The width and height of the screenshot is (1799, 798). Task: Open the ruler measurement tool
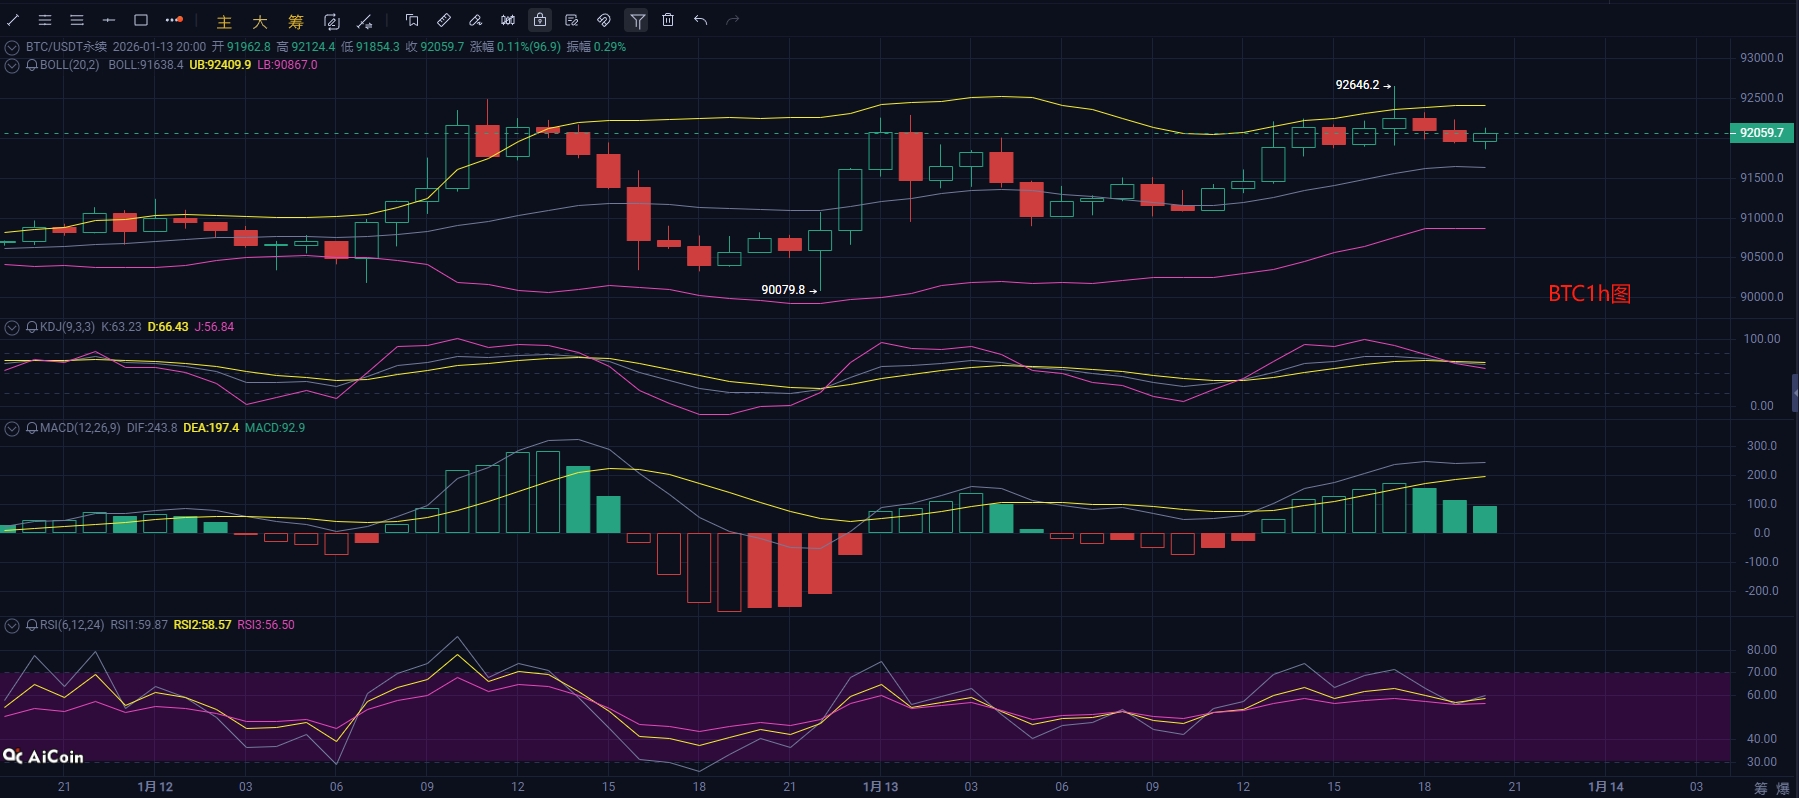point(444,20)
